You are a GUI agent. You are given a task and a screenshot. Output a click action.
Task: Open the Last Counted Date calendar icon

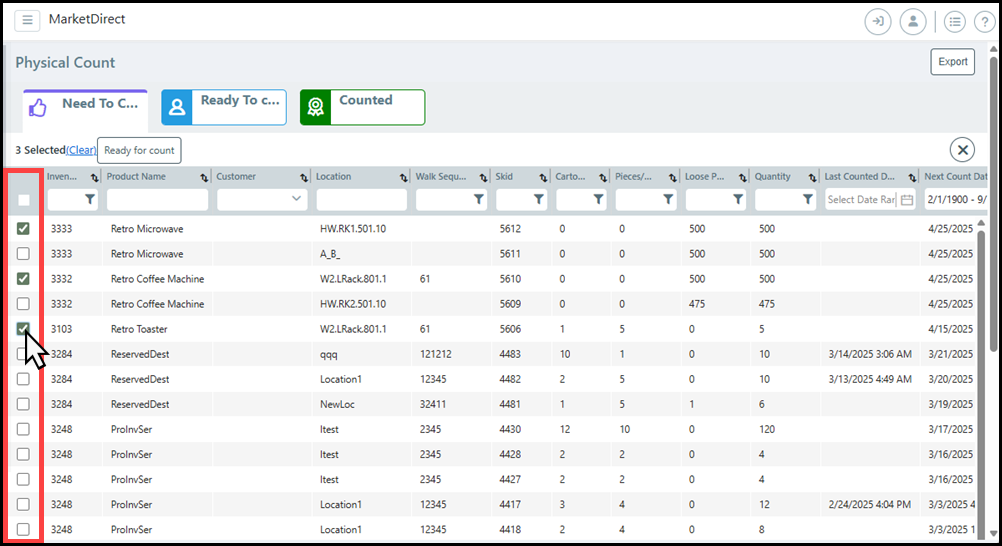906,200
